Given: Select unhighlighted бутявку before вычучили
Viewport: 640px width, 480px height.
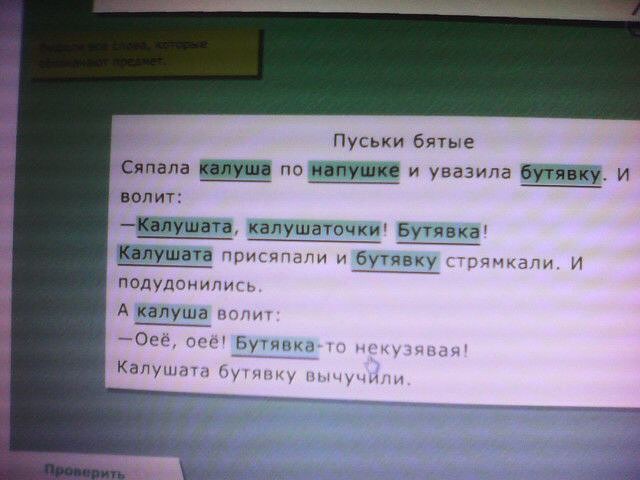Looking at the screenshot, I should point(257,373).
